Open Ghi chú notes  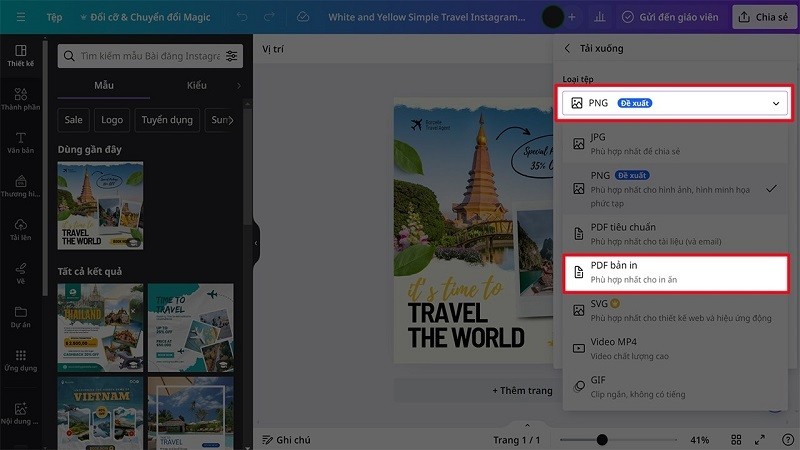click(286, 440)
